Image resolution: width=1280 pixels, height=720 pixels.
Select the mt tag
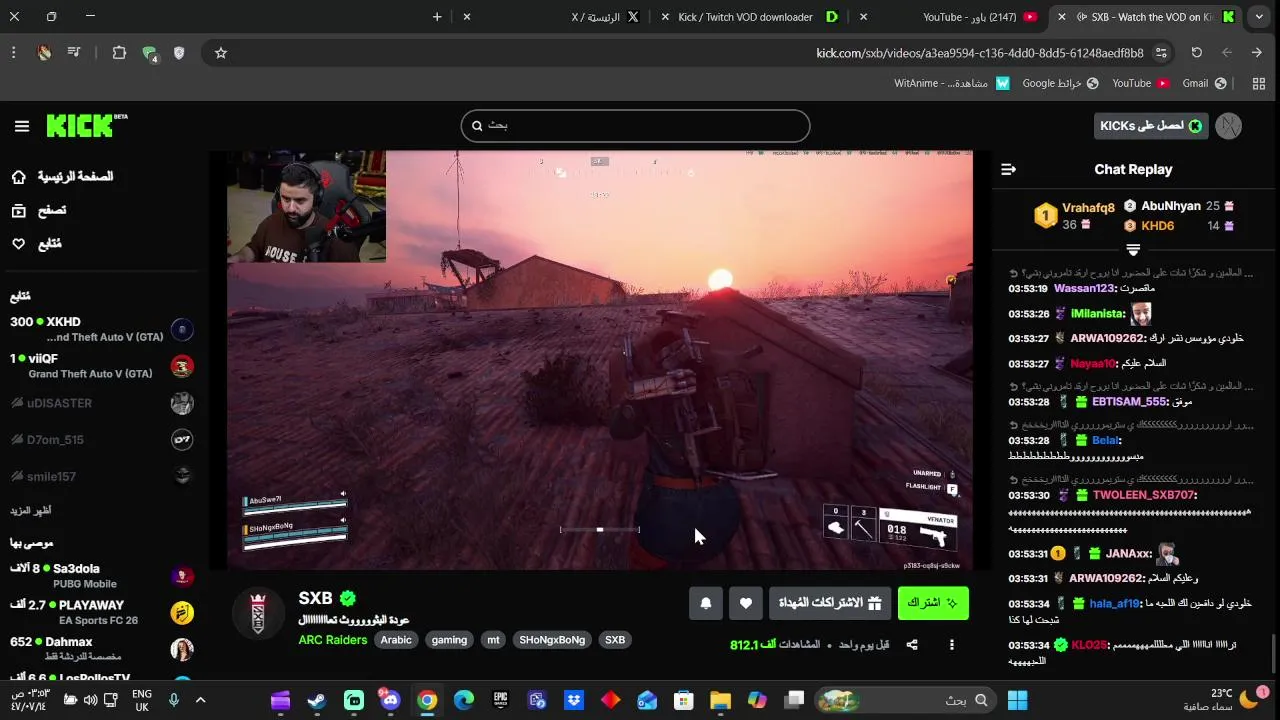point(493,640)
